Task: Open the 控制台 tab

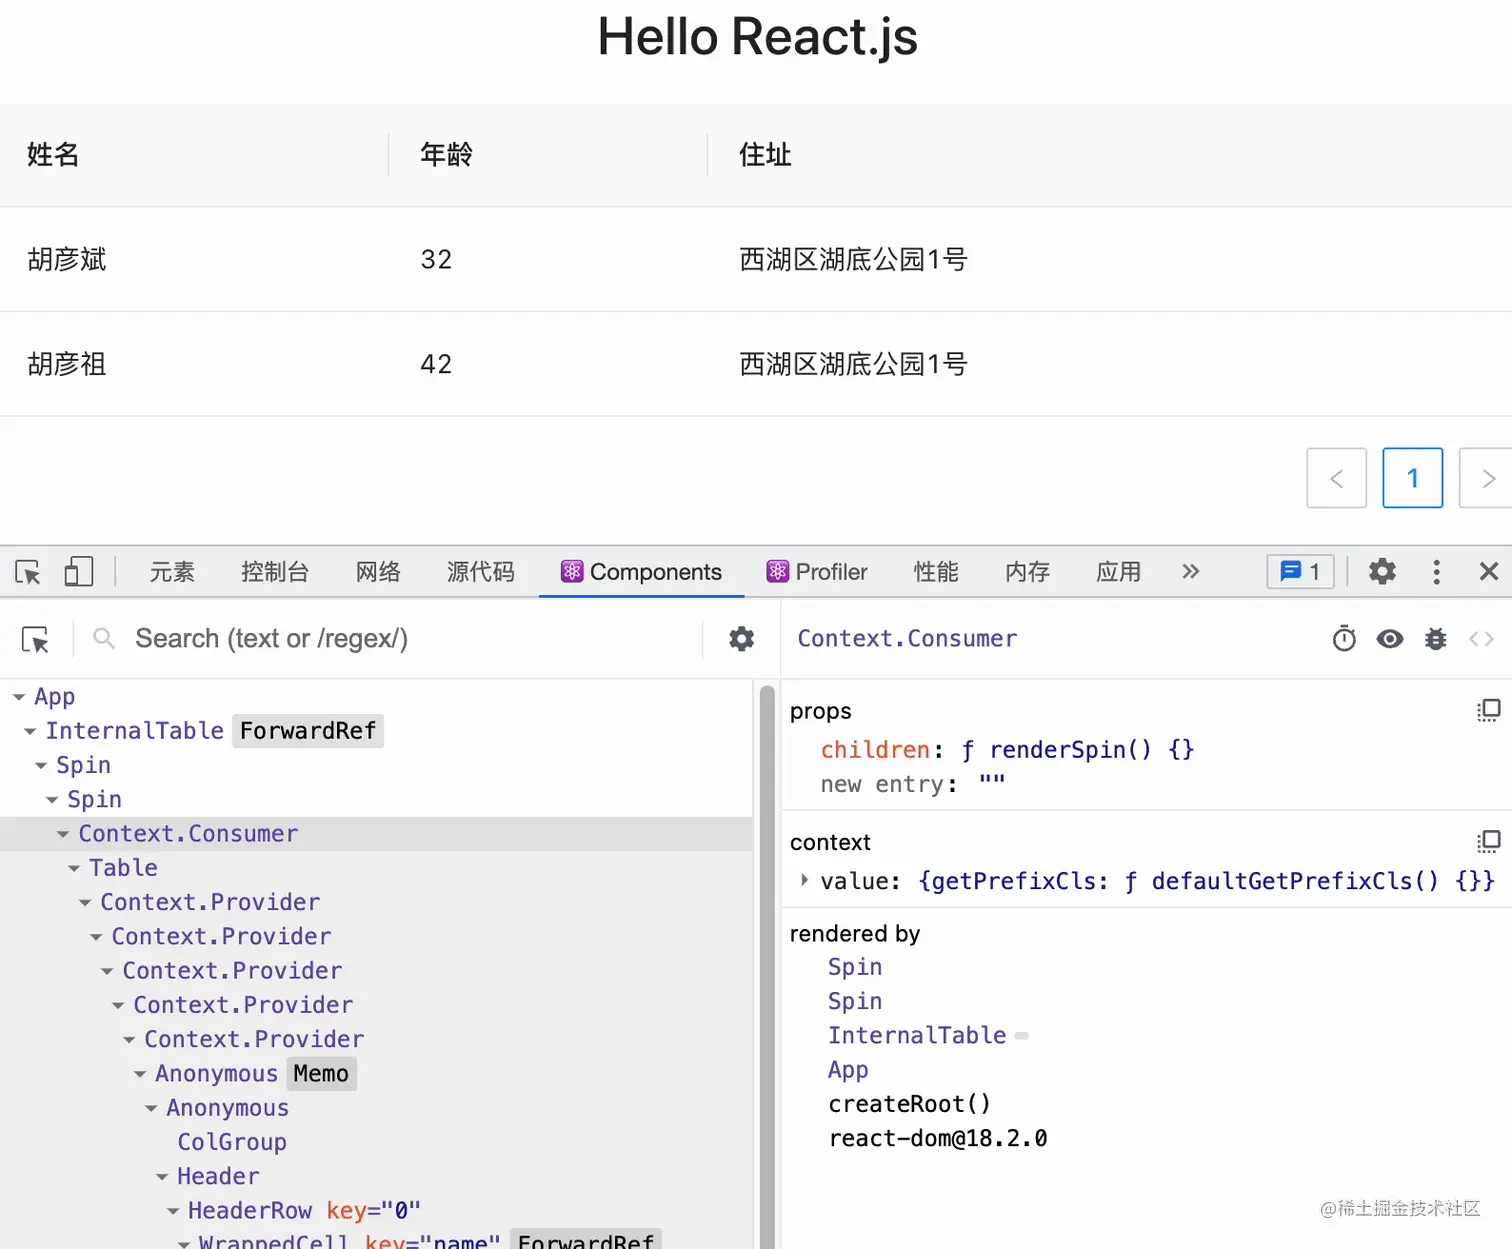Action: click(275, 572)
